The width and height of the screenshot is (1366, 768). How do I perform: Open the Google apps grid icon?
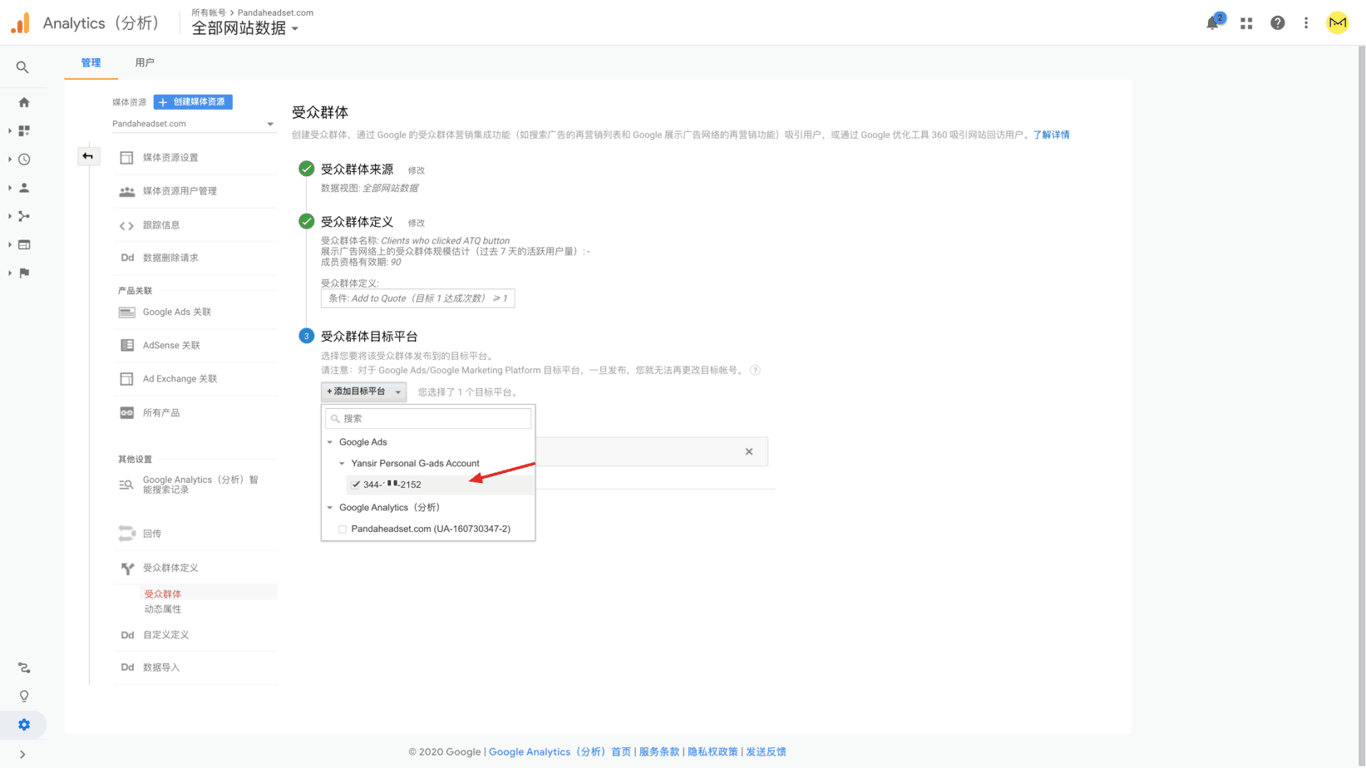click(1246, 23)
